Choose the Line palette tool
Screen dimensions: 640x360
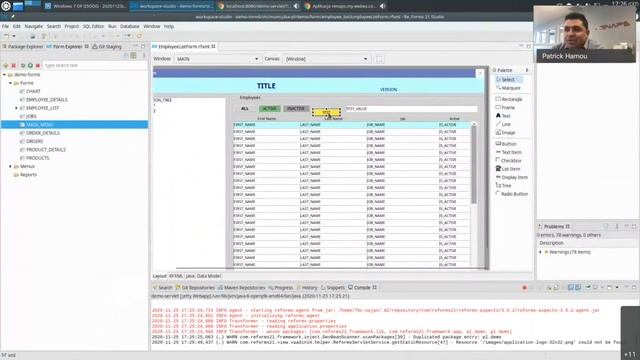[x=503, y=124]
